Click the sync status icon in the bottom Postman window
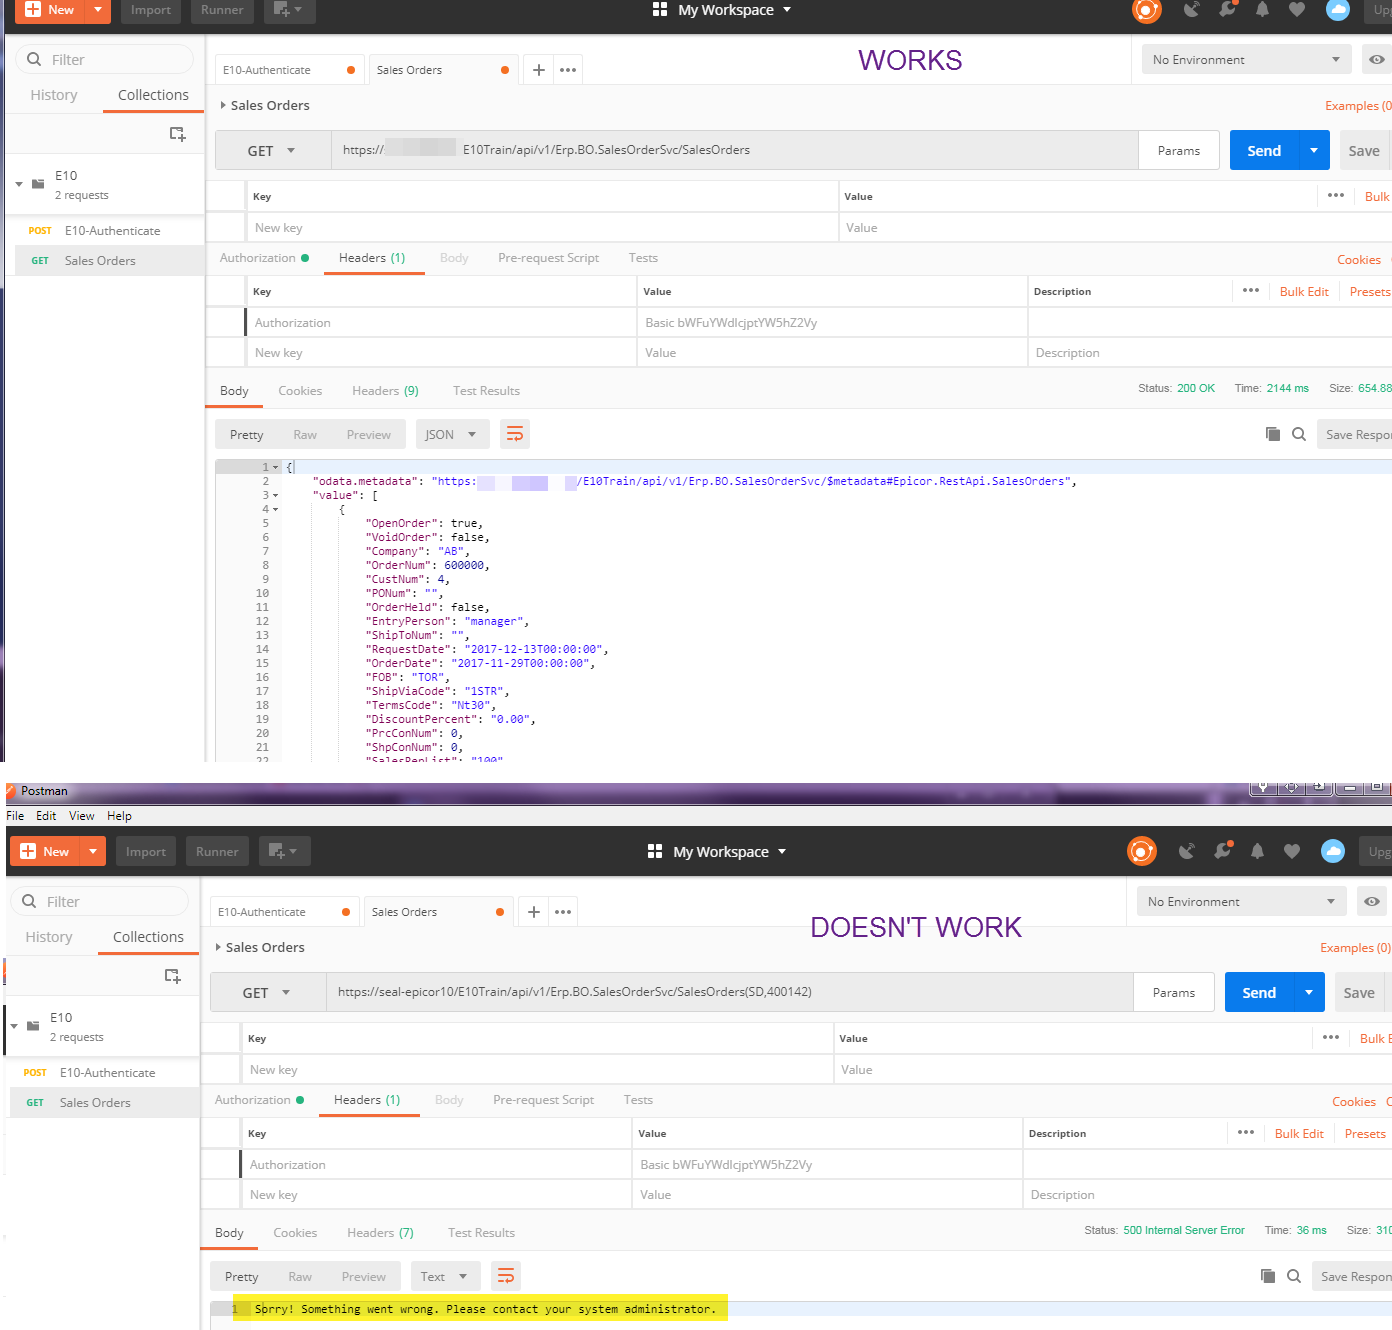Screen dimensions: 1392x1330 [x=1142, y=851]
